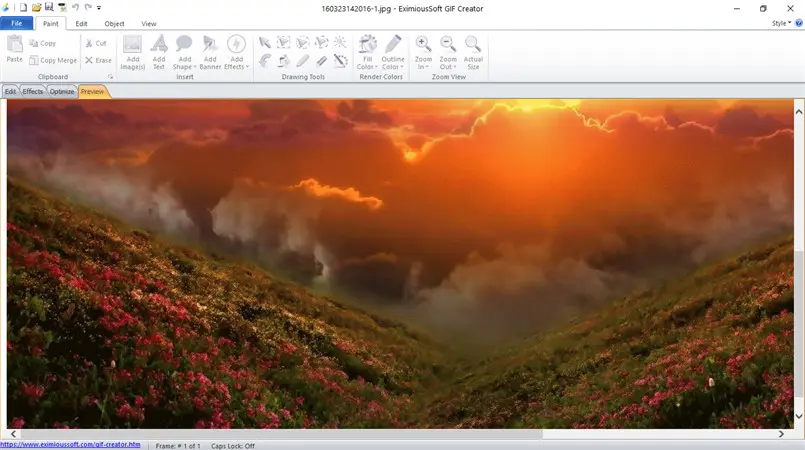Click the horizontal scrollbar right arrow
Image resolution: width=805 pixels, height=450 pixels.
point(781,434)
